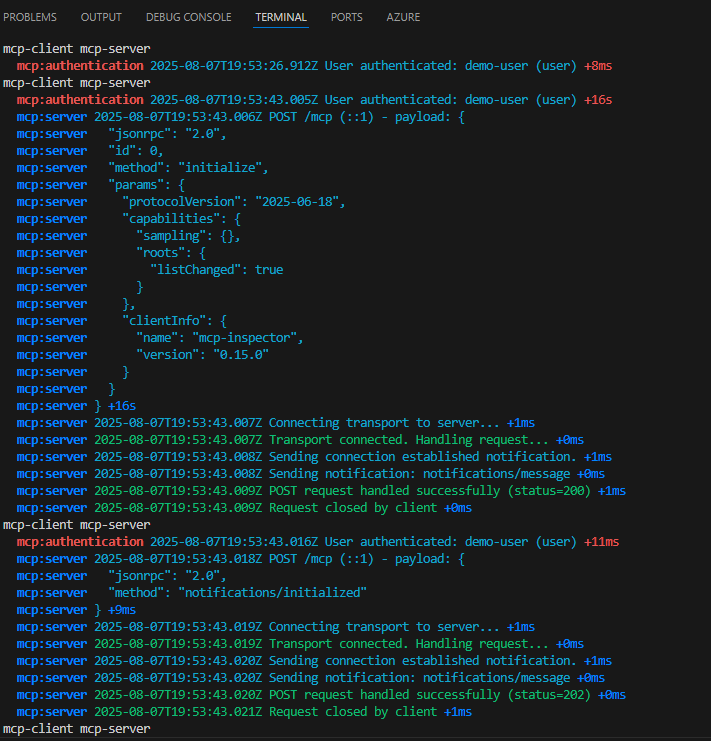
Task: Select the DEBUG CONSOLE tab
Action: pyautogui.click(x=188, y=17)
